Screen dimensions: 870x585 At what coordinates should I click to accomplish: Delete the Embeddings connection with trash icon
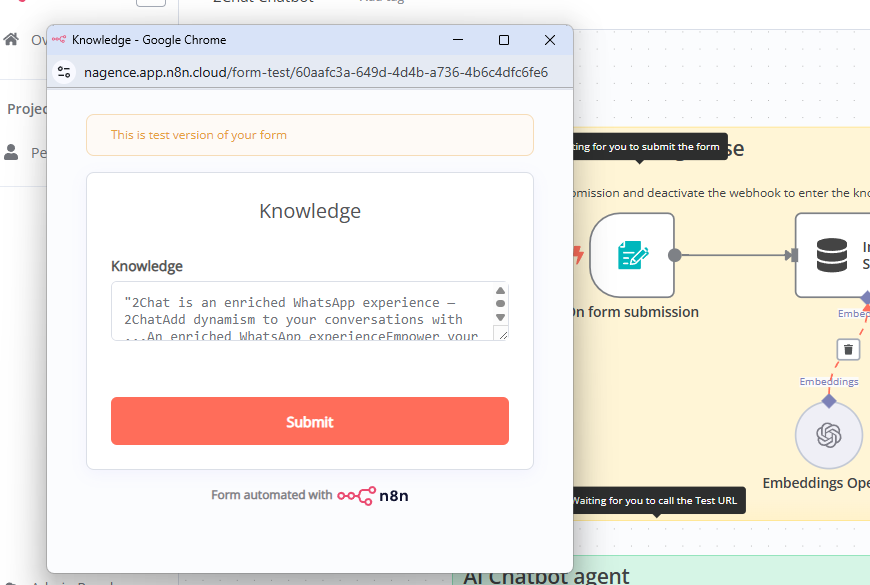tap(848, 349)
